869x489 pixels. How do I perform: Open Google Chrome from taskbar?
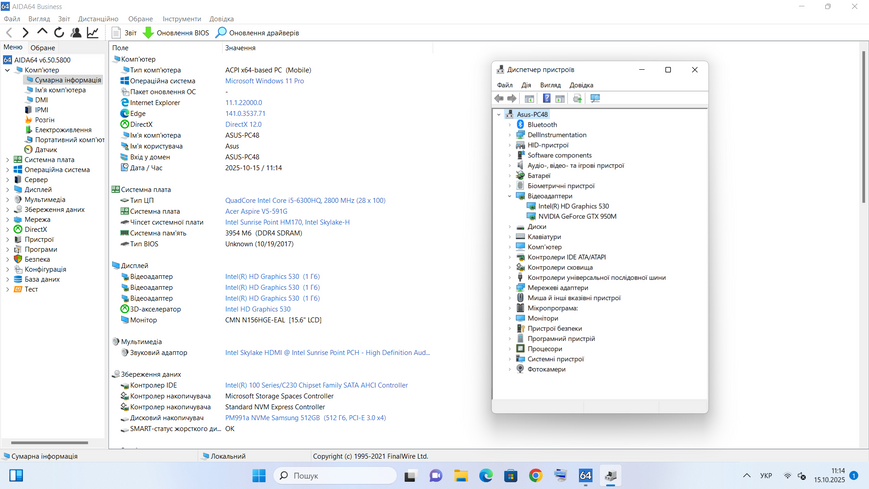pyautogui.click(x=535, y=476)
